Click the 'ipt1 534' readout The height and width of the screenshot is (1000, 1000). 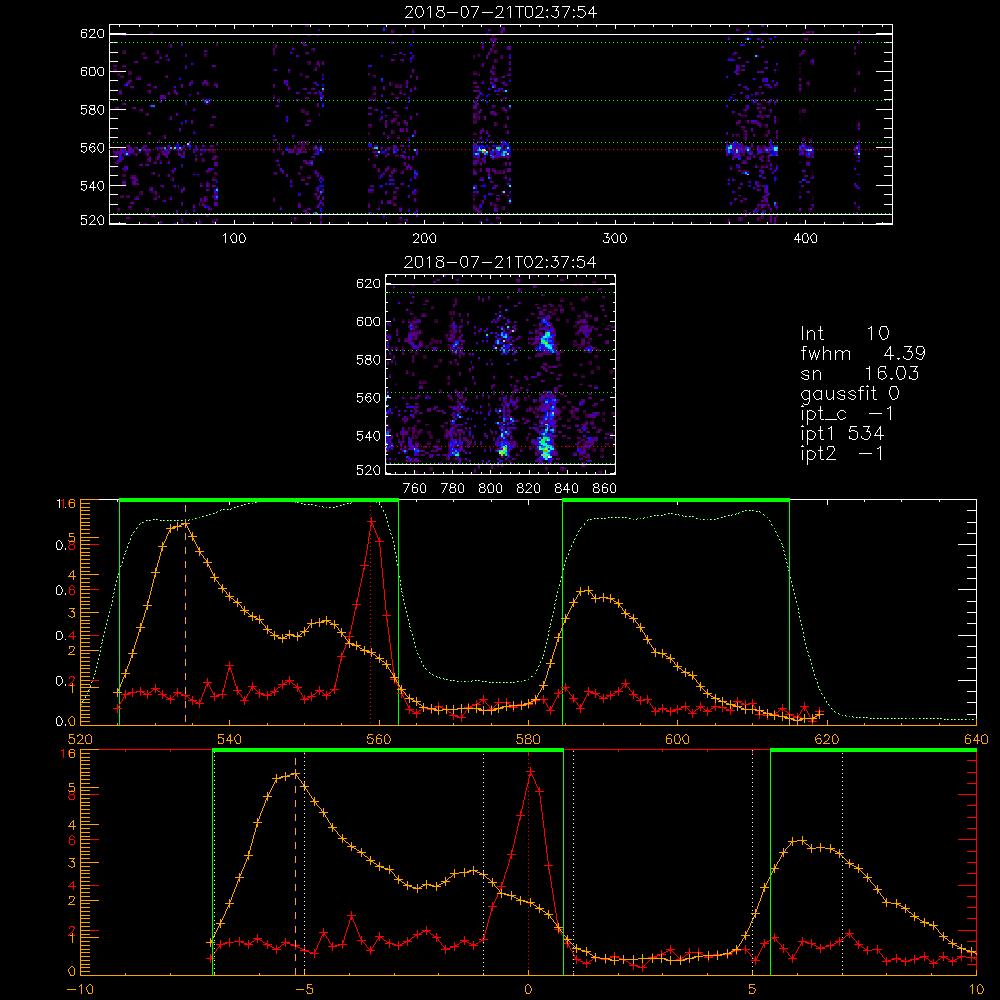[842, 434]
